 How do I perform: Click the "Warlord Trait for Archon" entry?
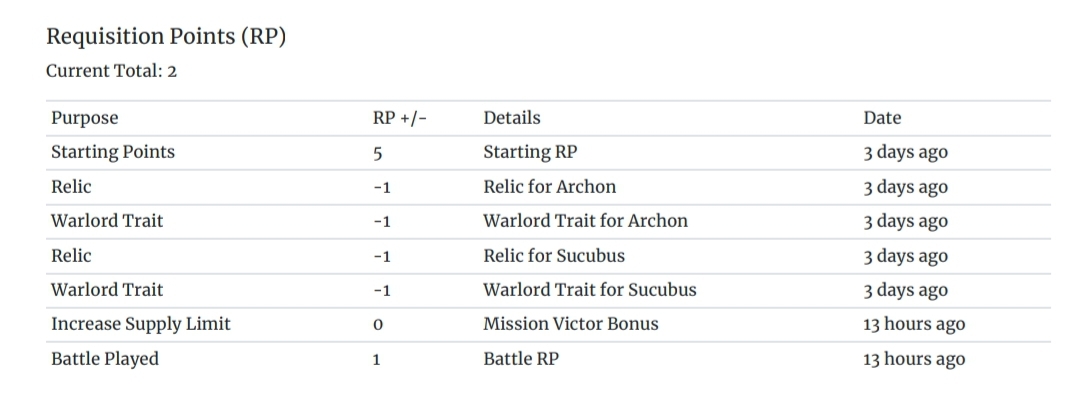click(585, 221)
